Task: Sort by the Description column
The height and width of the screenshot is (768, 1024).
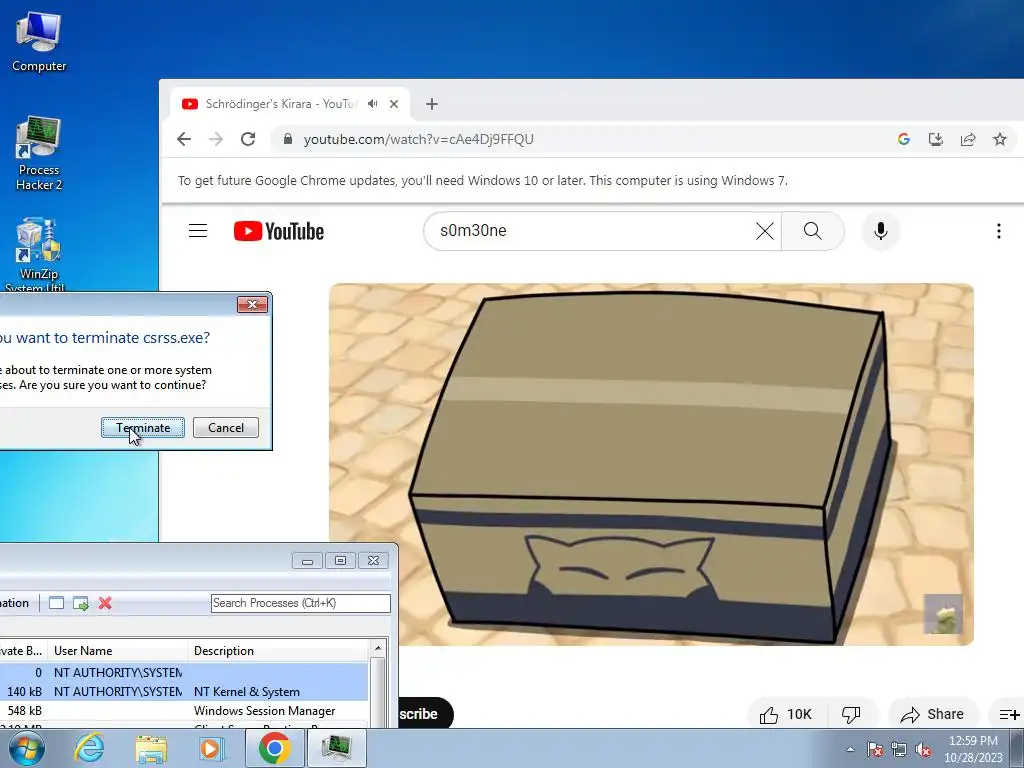Action: coord(278,650)
